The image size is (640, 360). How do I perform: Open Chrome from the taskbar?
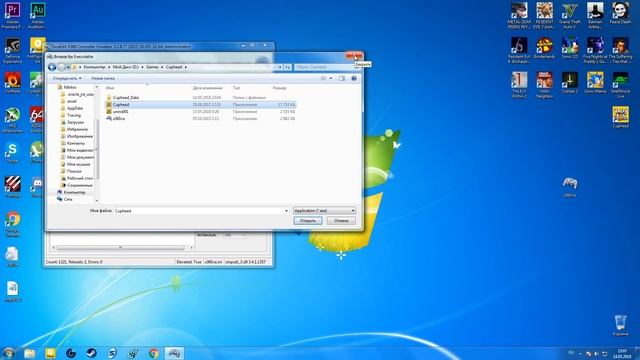(x=154, y=353)
